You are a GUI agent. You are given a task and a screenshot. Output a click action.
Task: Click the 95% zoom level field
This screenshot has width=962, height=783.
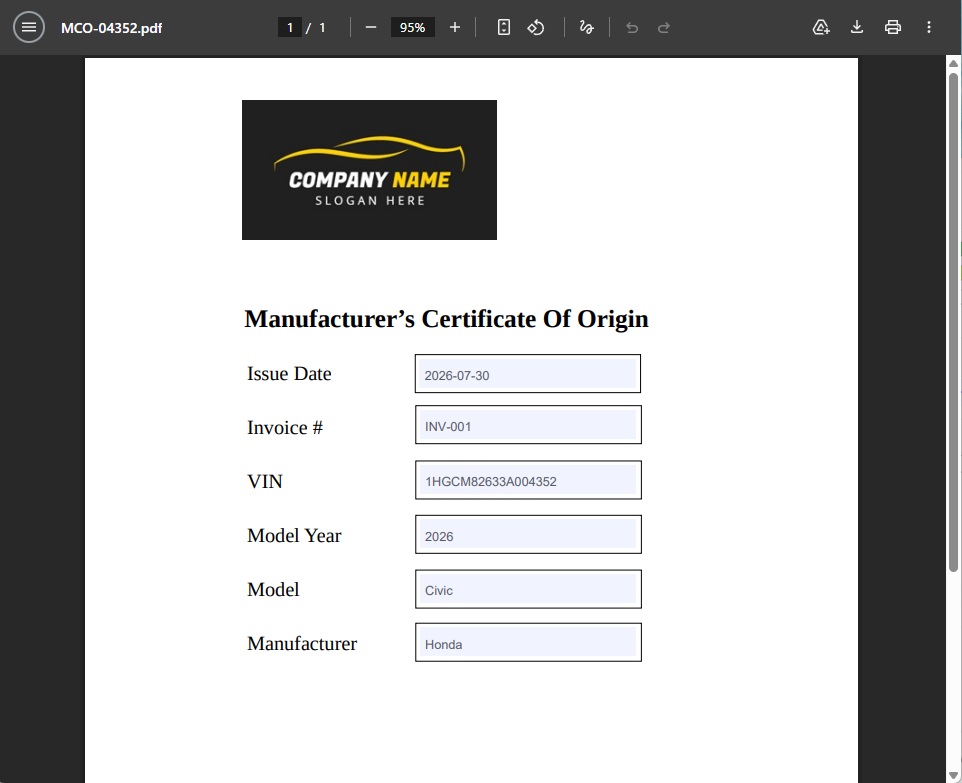click(412, 28)
